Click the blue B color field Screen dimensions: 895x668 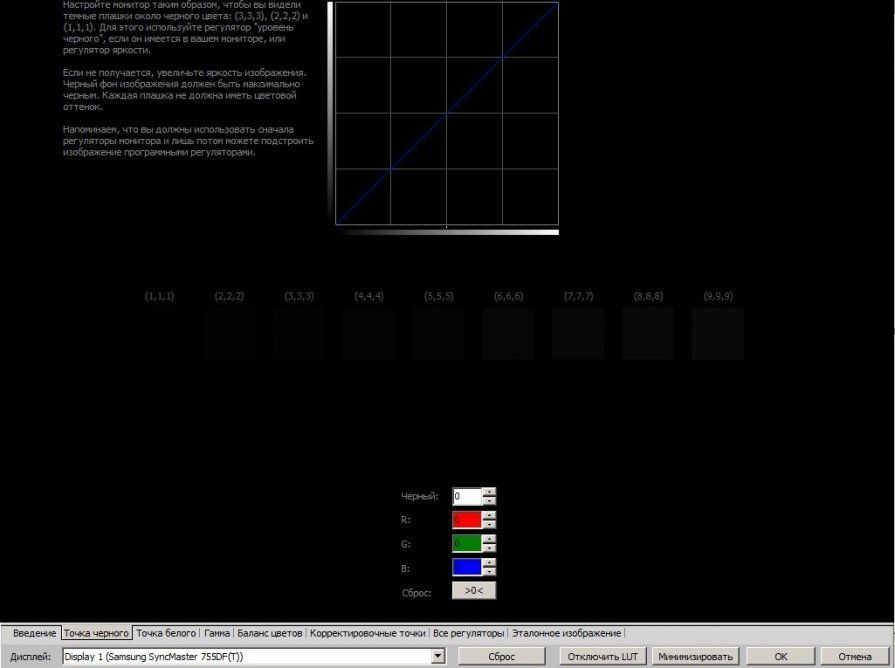467,568
